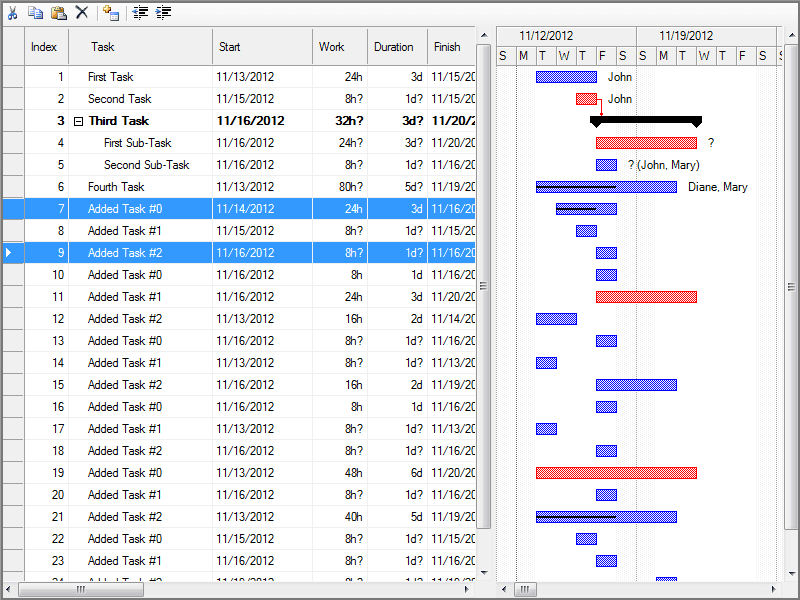Click the grid horizontal scrollbar thumb
800x600 pixels.
point(81,589)
